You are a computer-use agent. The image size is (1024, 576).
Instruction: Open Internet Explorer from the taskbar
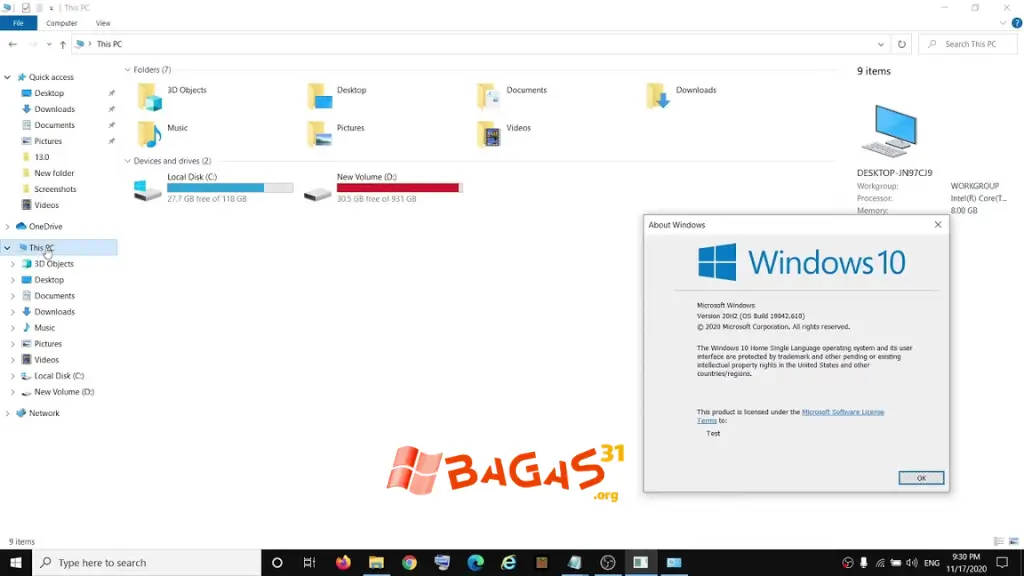[x=509, y=561]
